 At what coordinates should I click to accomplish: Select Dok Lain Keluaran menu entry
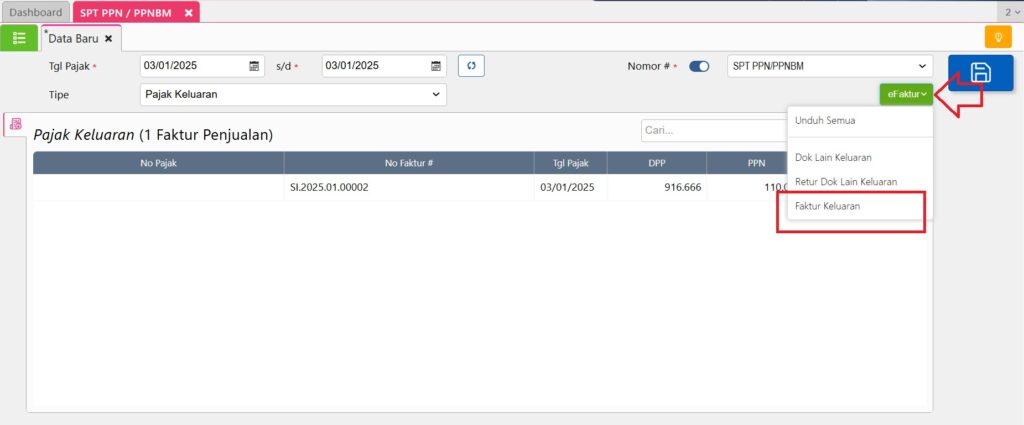[832, 157]
